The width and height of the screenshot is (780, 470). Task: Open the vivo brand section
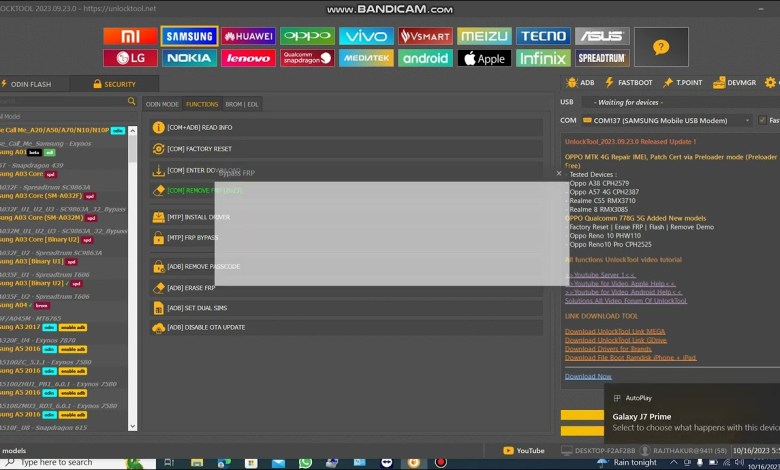coord(366,36)
